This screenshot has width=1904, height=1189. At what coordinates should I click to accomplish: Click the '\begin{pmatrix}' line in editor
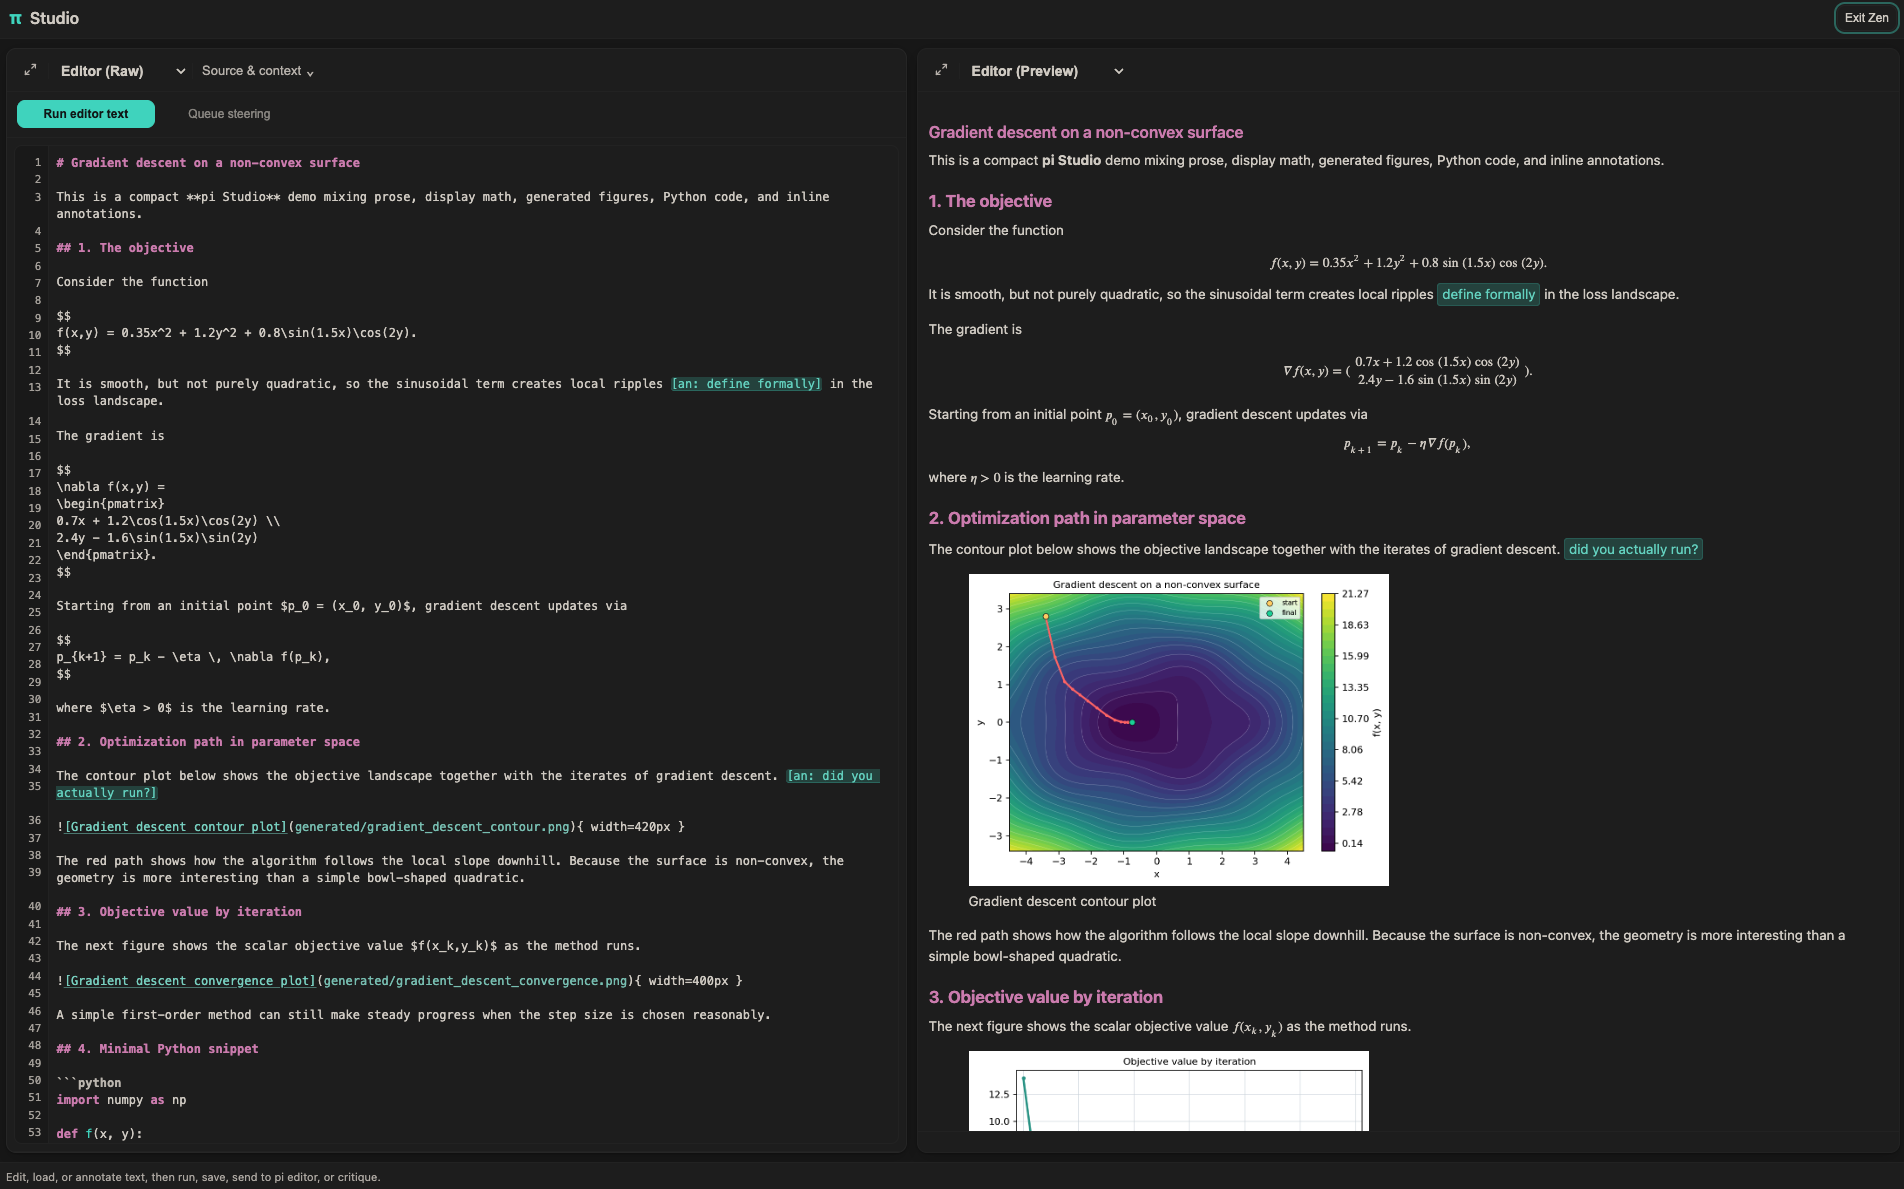coord(110,504)
